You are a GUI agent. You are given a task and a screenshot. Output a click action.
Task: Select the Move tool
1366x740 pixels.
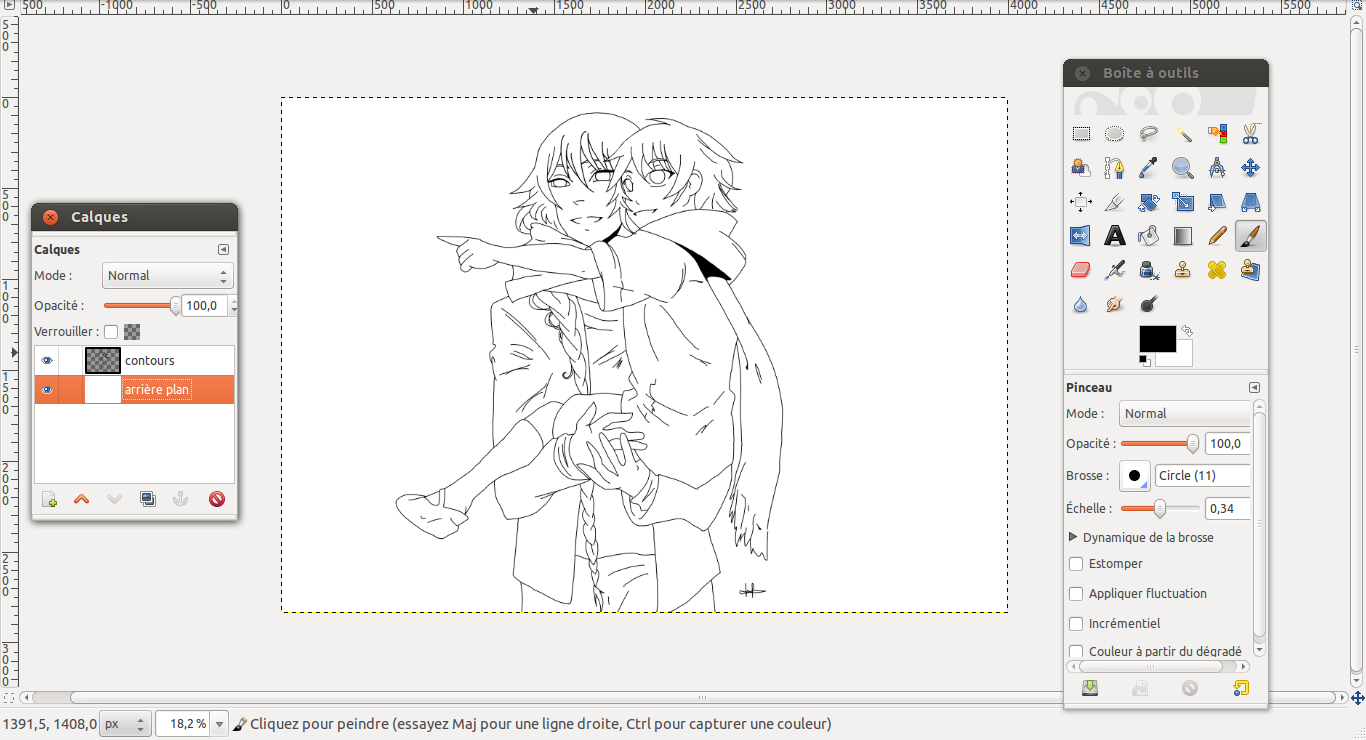click(x=1251, y=168)
